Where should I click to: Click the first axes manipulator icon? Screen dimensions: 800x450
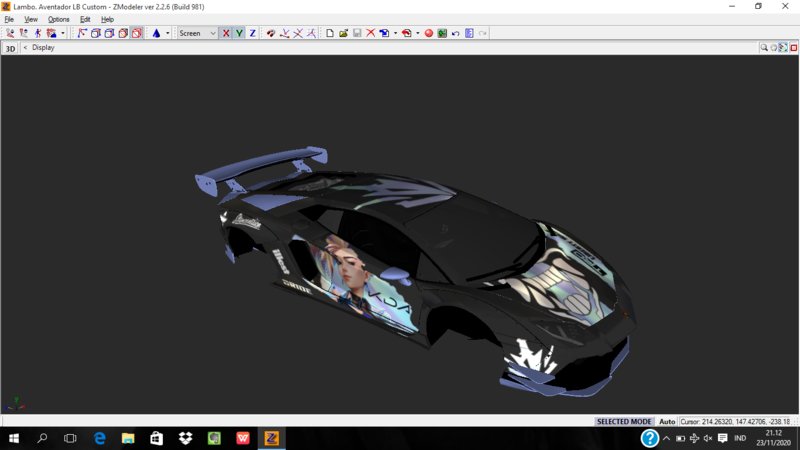coord(285,33)
